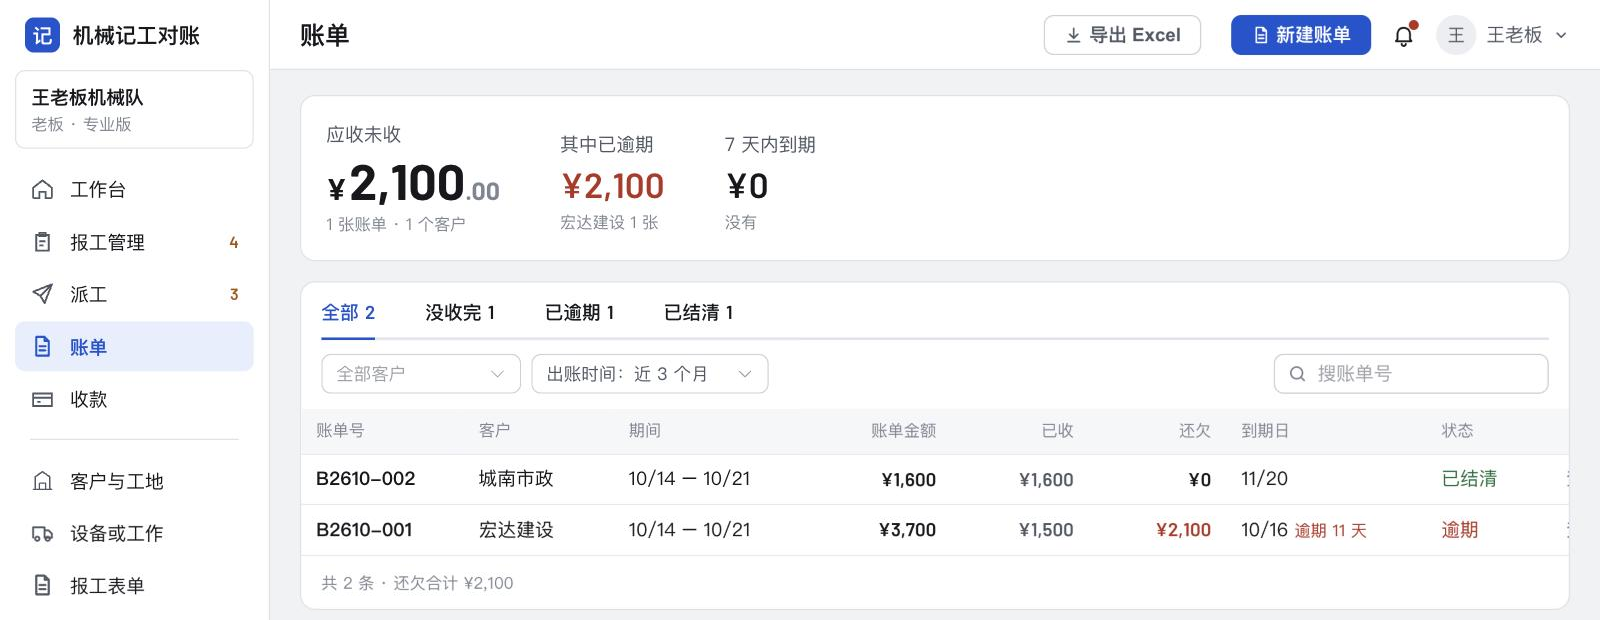This screenshot has width=1600, height=620.
Task: Click the 派工 paper plane icon
Action: (42, 294)
